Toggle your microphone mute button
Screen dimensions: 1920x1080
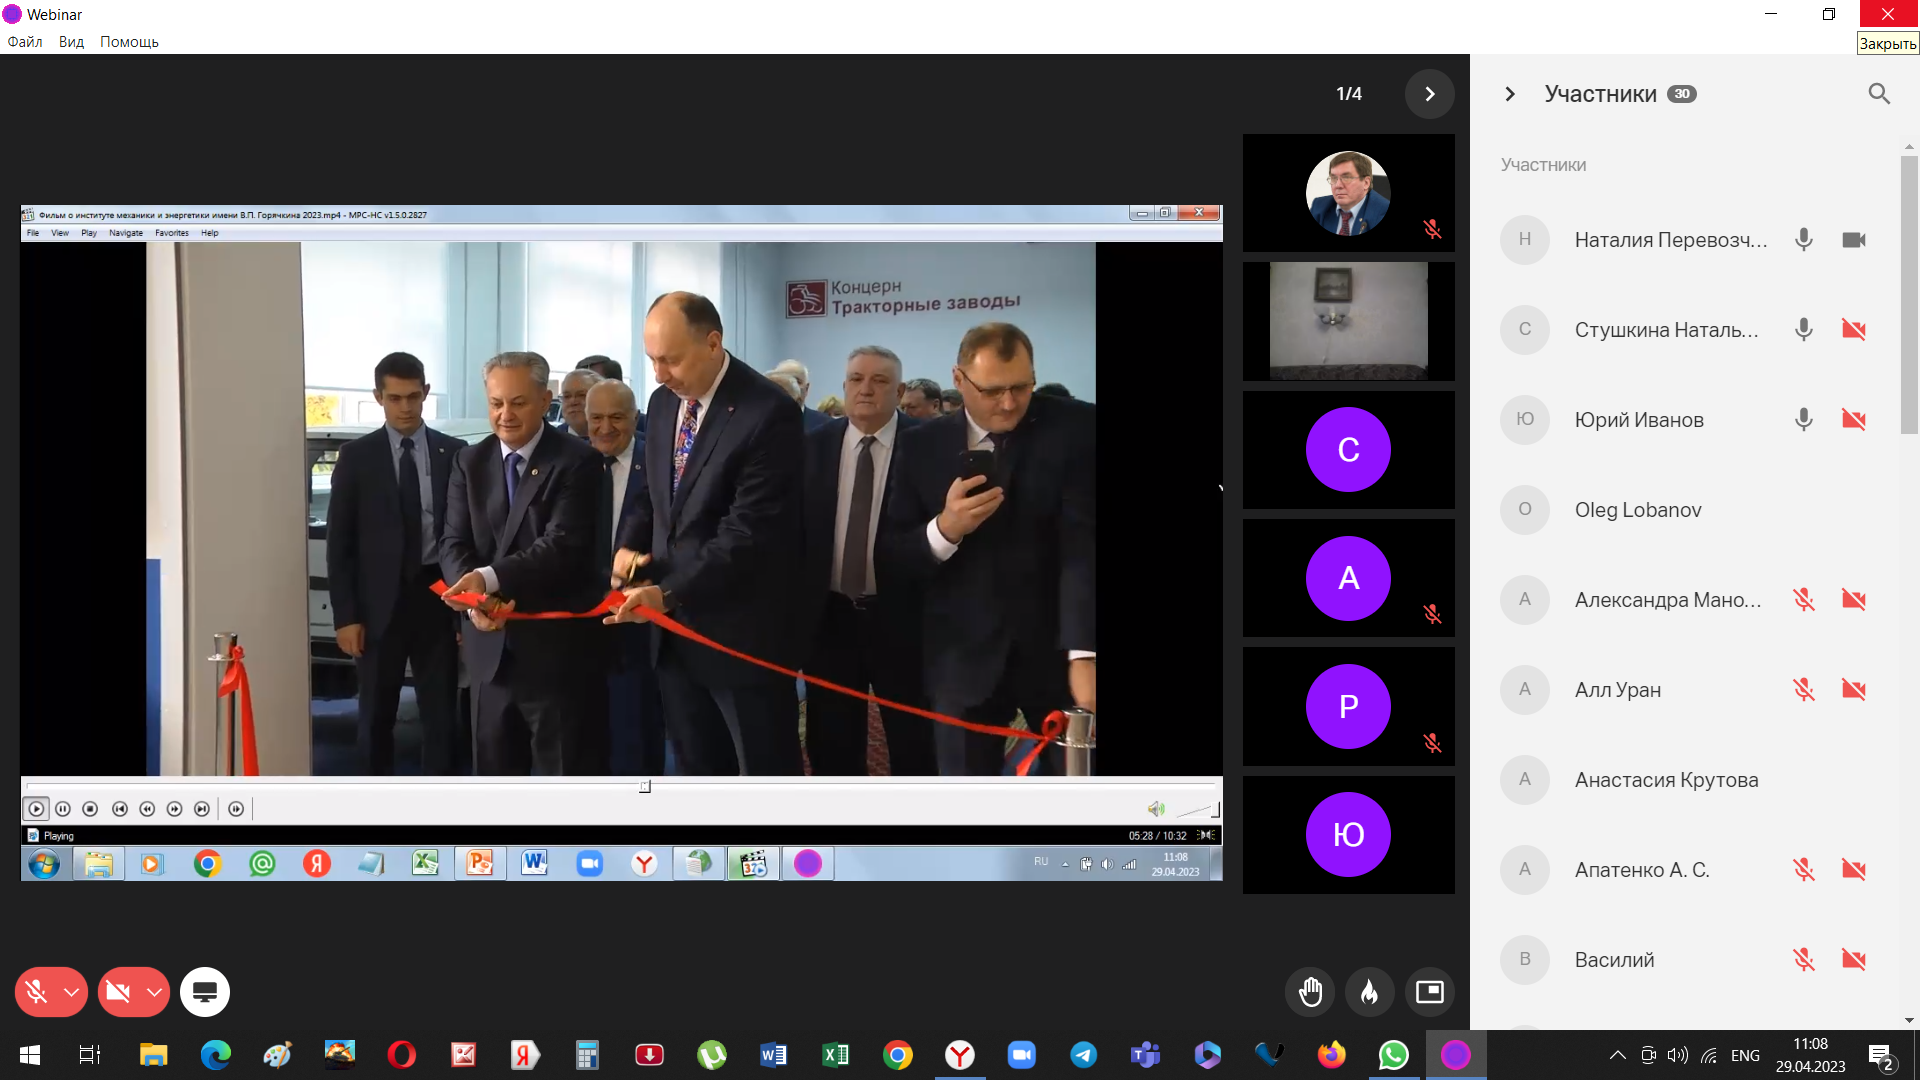point(36,992)
